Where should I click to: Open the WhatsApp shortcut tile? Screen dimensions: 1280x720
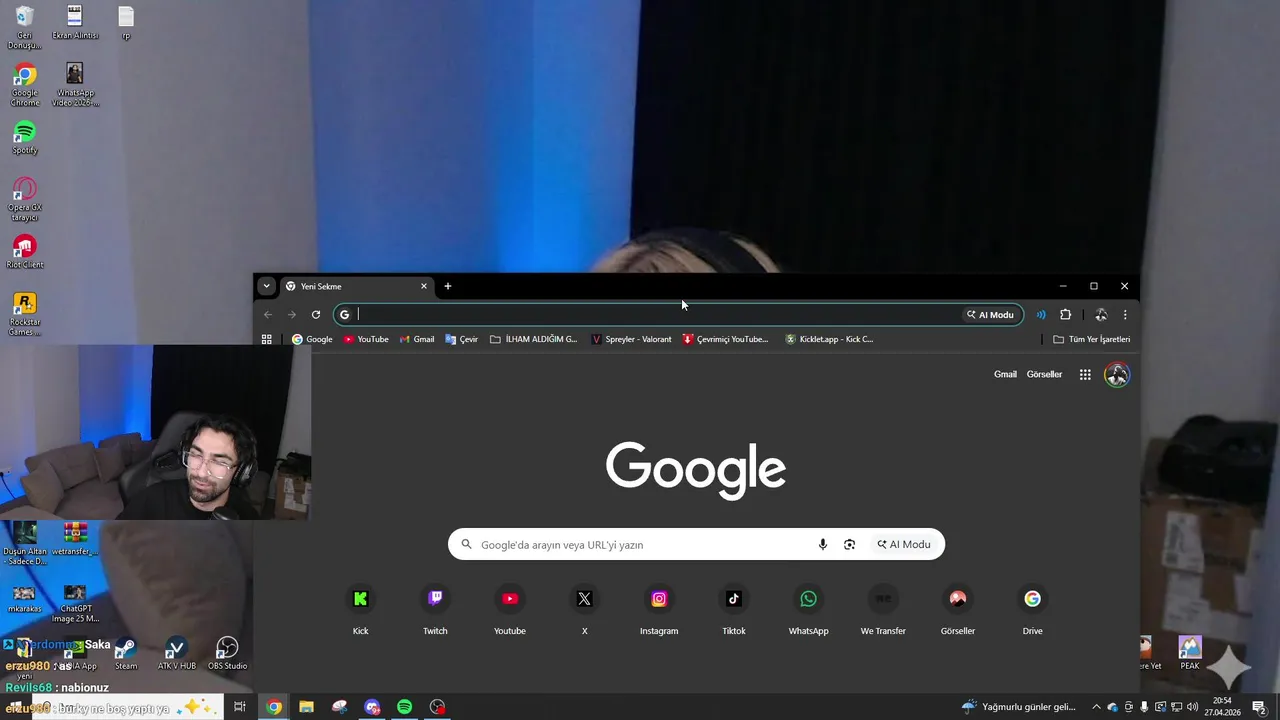pyautogui.click(x=808, y=609)
